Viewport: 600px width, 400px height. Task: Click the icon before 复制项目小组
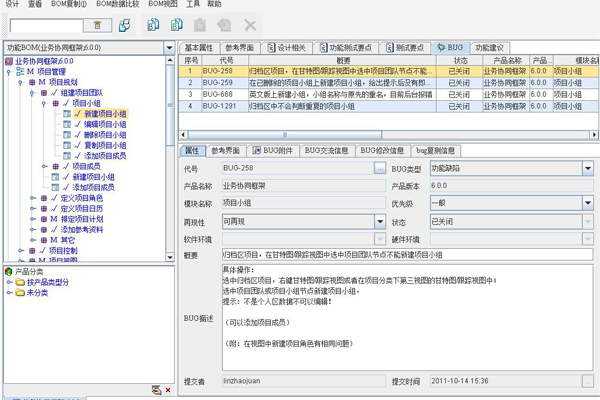click(x=67, y=145)
